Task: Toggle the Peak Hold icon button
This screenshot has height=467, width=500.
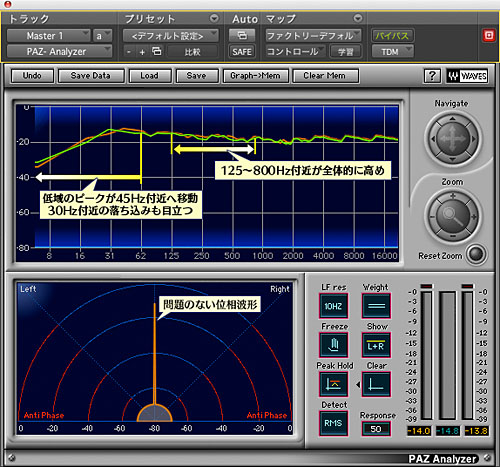Action: 334,384
